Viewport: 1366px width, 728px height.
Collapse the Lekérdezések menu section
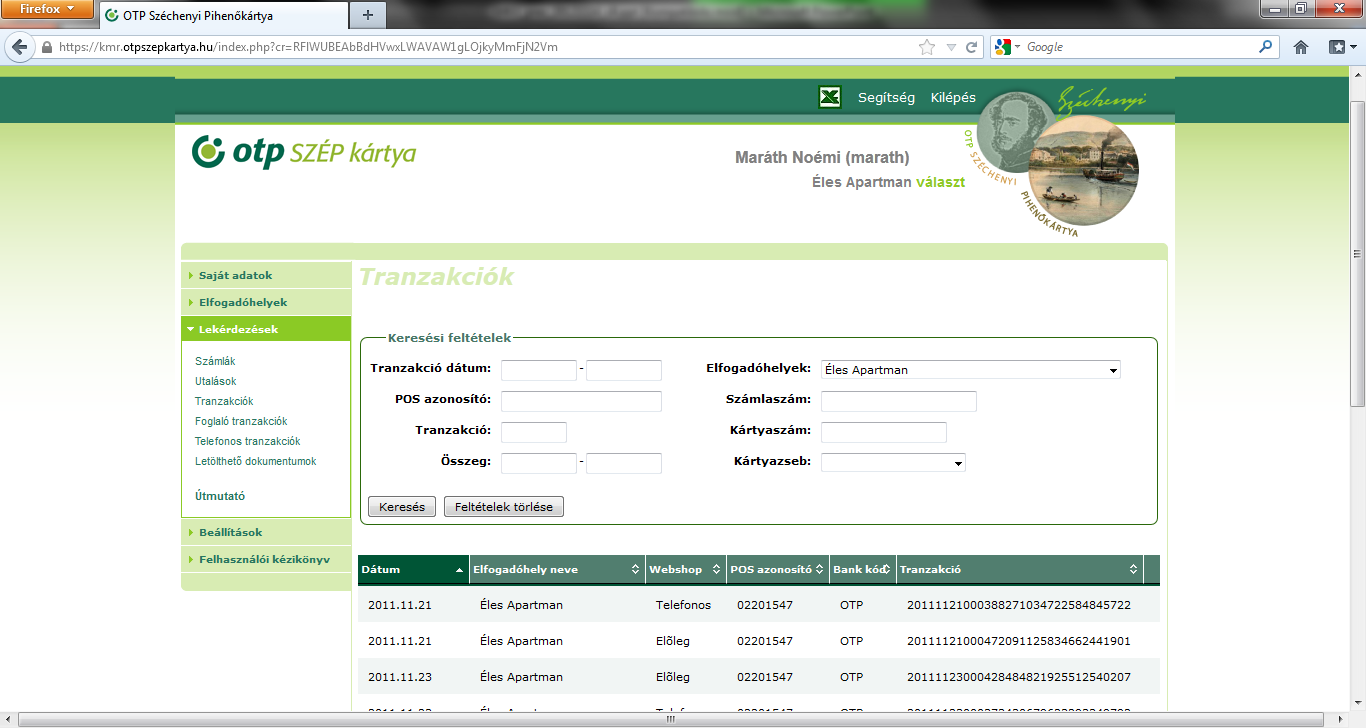(x=266, y=329)
